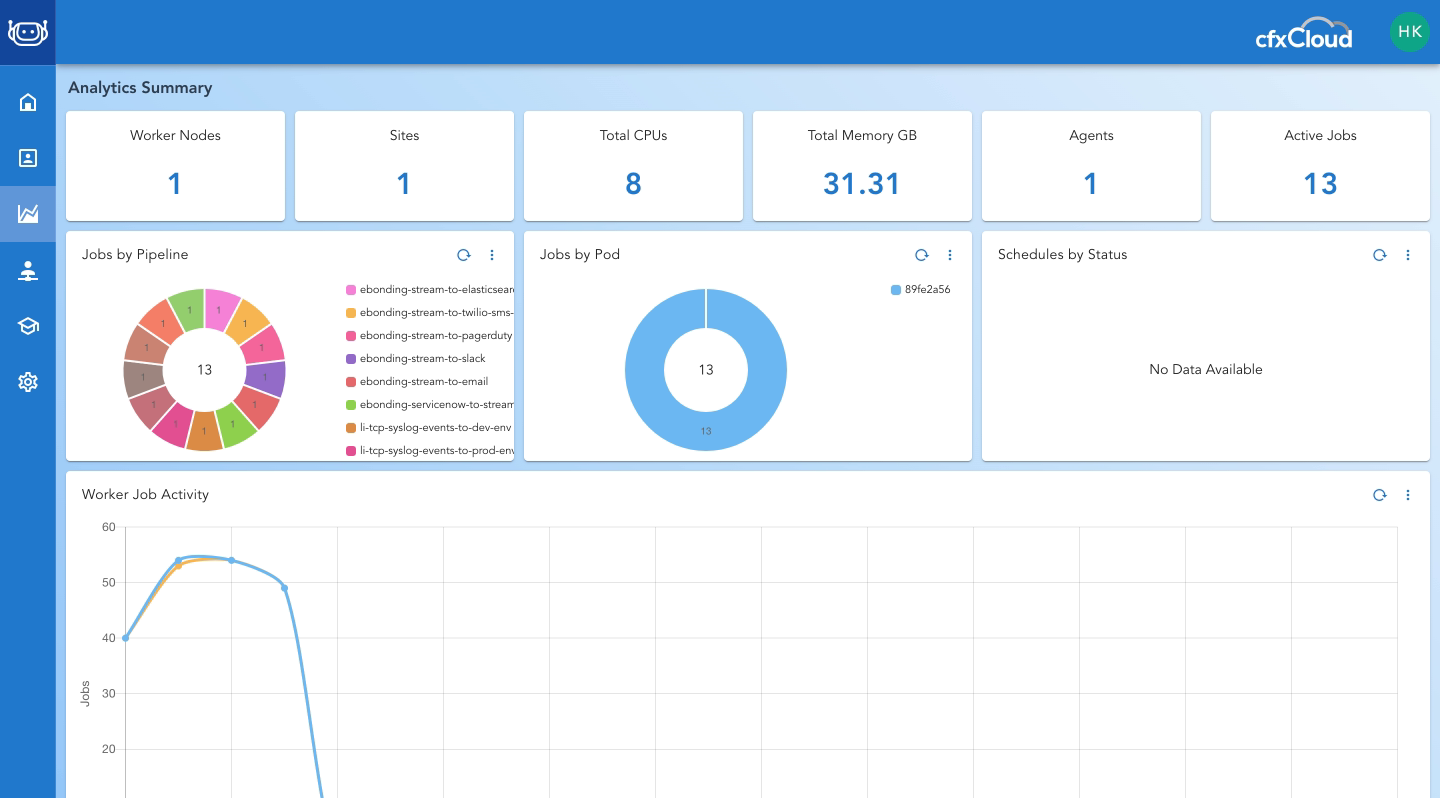Image resolution: width=1440 pixels, height=798 pixels.
Task: Toggle ebonding-servicenow-to-stream legend item
Action: point(430,405)
